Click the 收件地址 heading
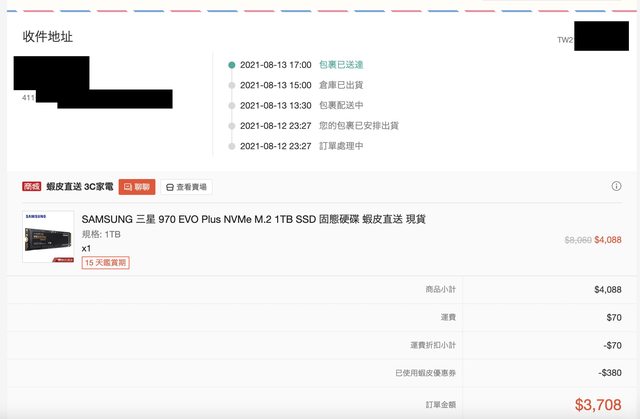 (x=48, y=37)
